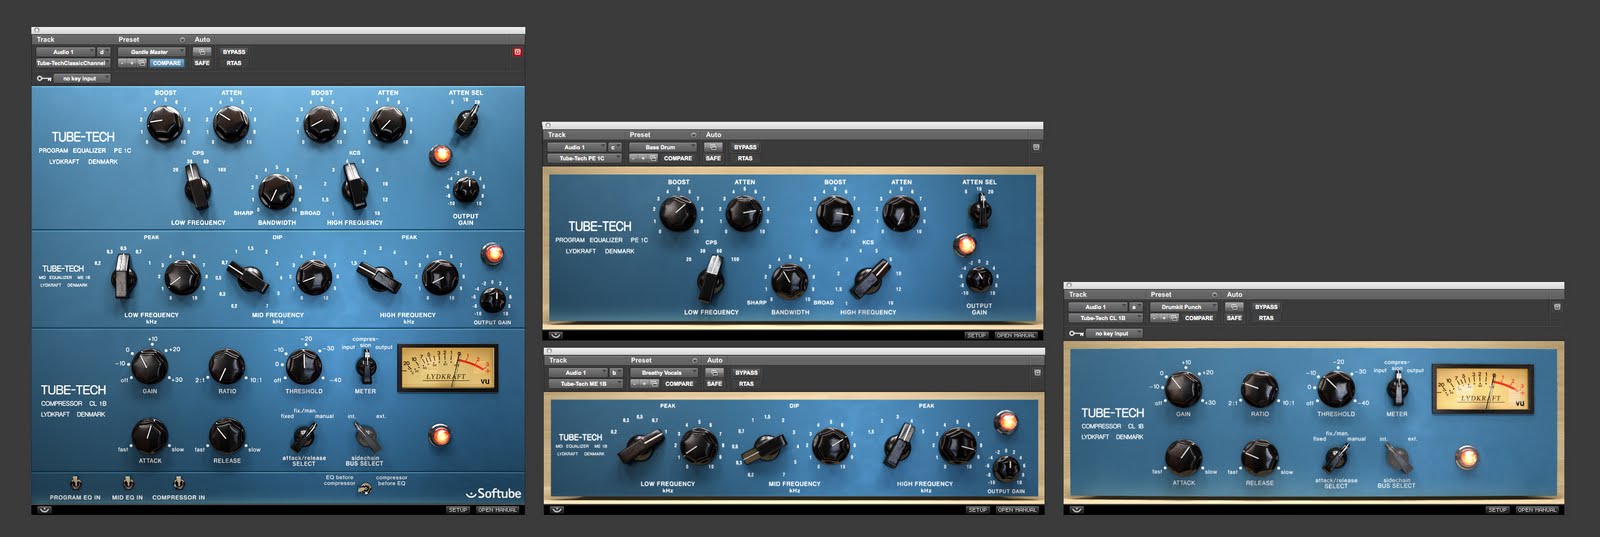Viewport: 1600px width, 537px height.
Task: Click the automation enable icon in ME 1B window
Action: (x=714, y=372)
